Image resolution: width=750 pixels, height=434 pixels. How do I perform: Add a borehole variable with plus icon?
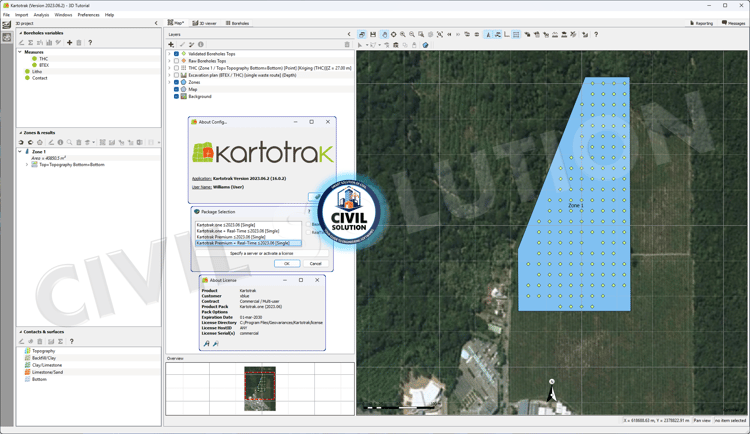coord(69,43)
